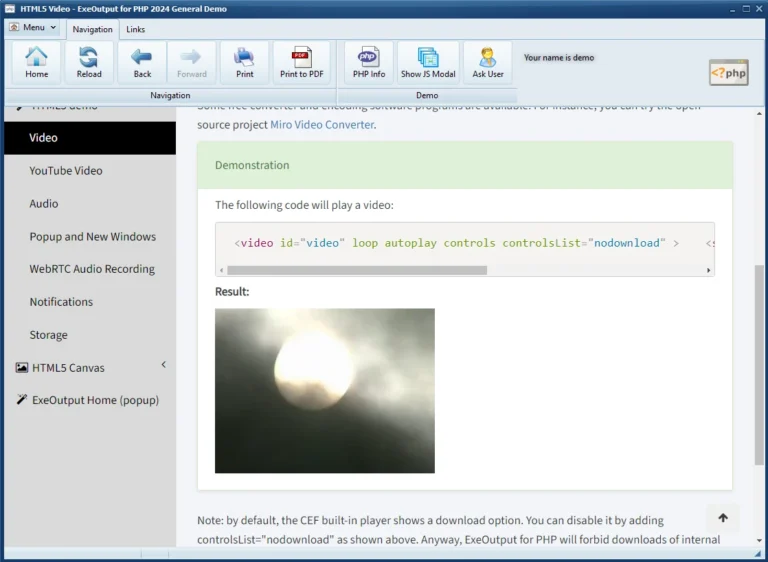Go back using the Back arrow

142,62
